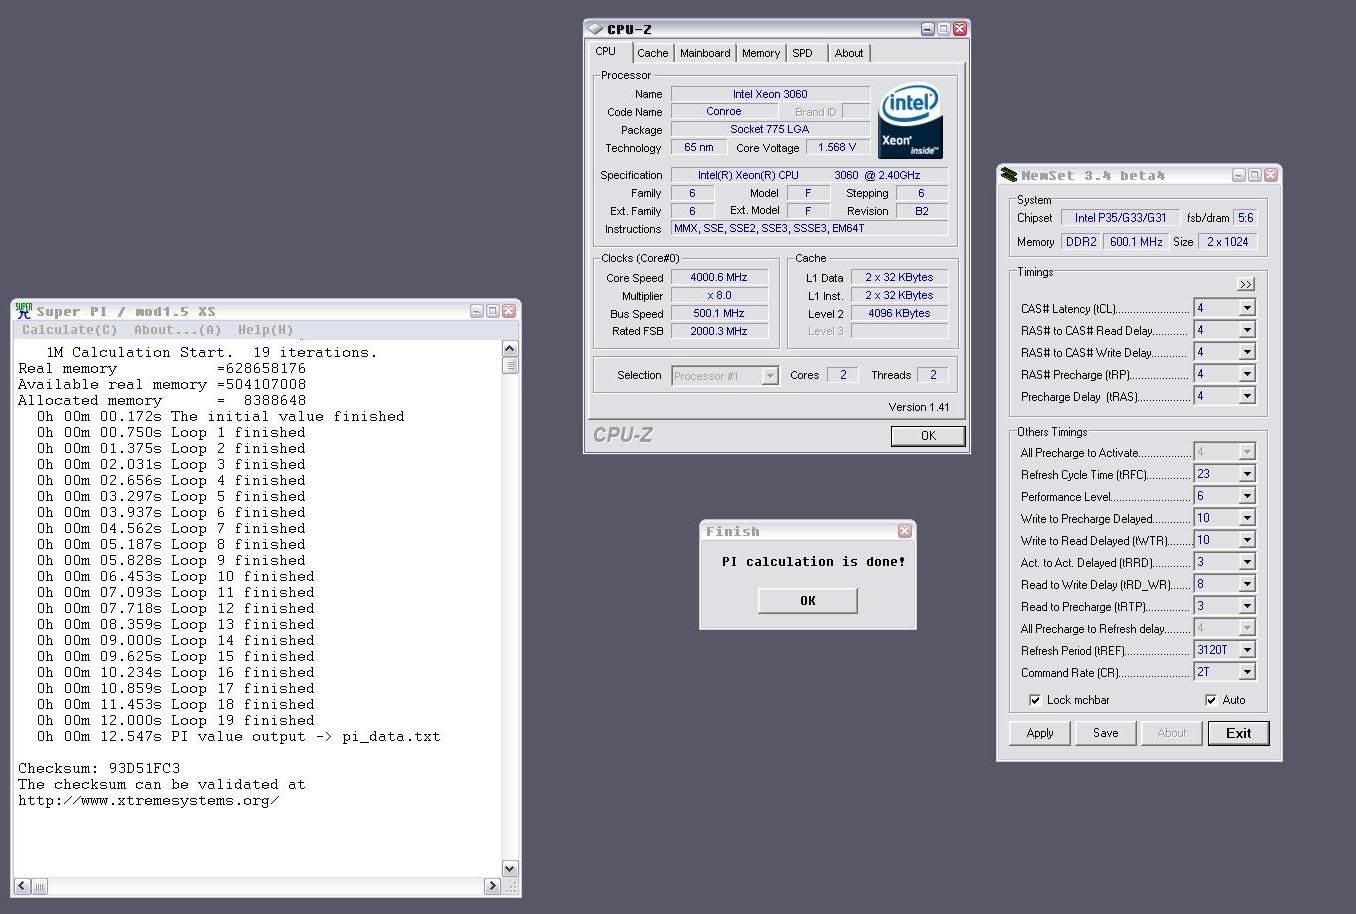Click the Super PI horizontal scrollbar left arrow

click(22, 886)
